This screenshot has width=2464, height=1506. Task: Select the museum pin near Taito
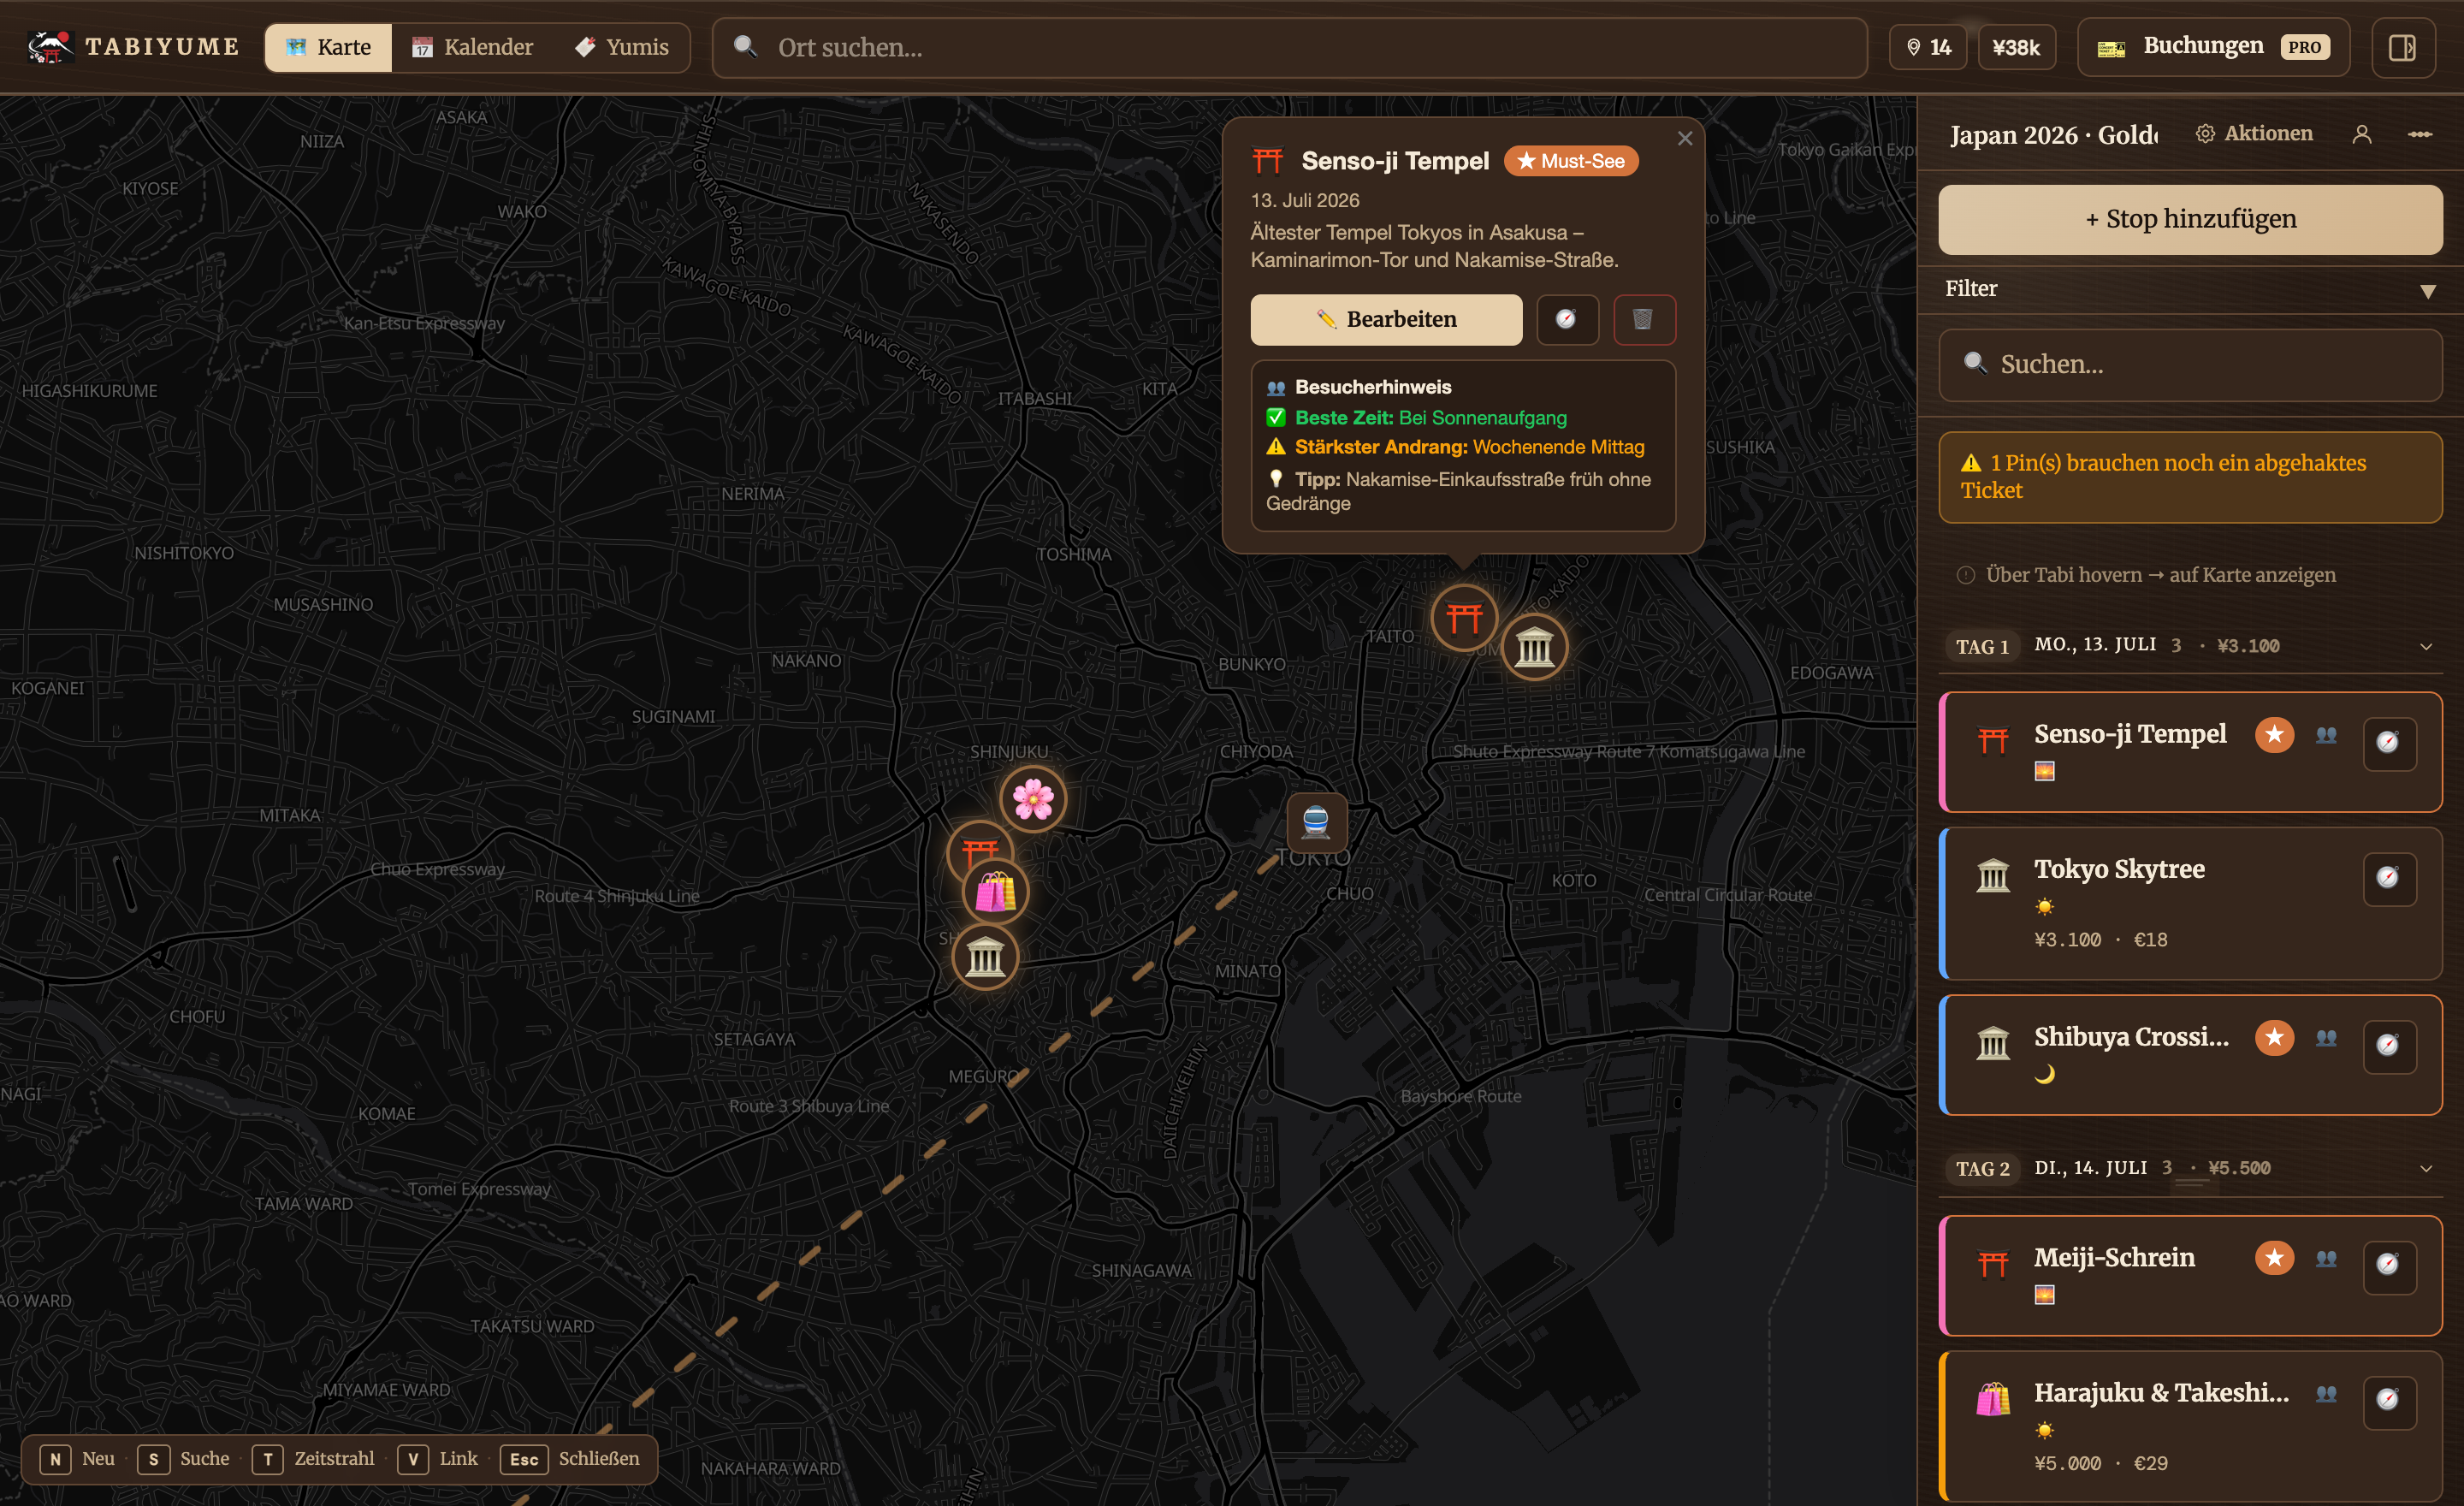[1534, 646]
